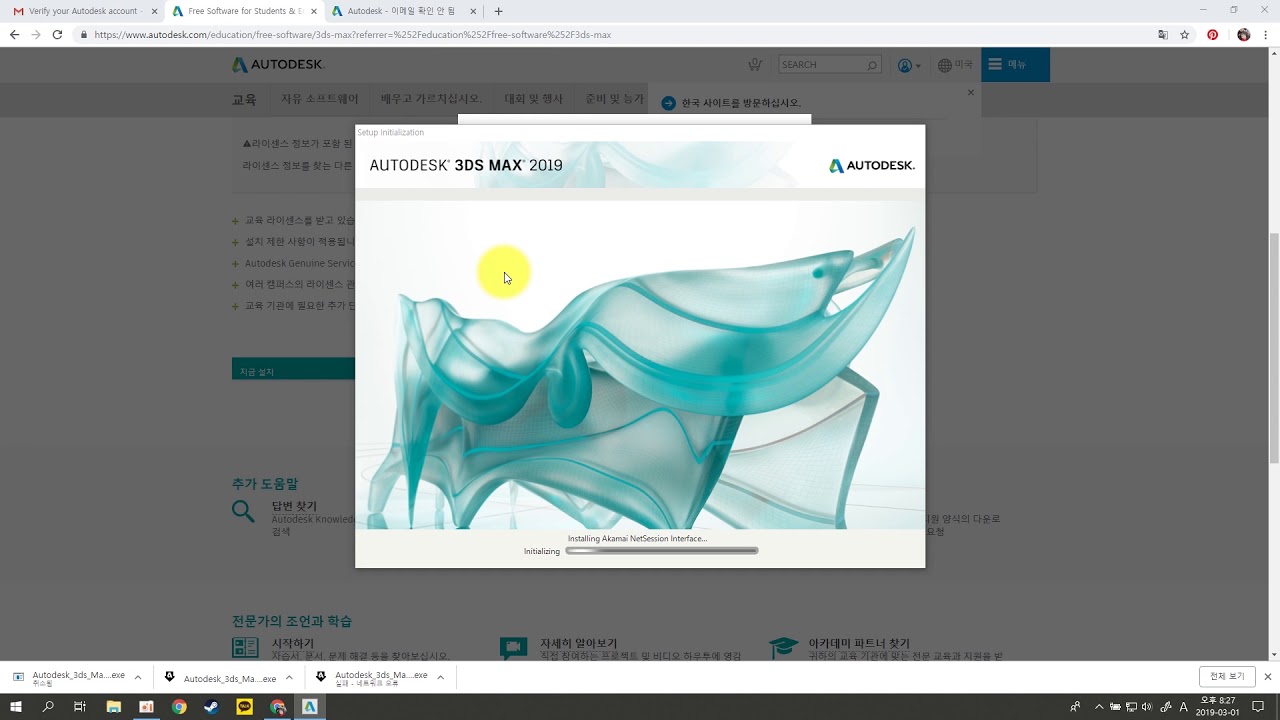The width and height of the screenshot is (1280, 720).
Task: Expand options for the second Autodesk_3ds_Max download
Action: click(x=289, y=677)
